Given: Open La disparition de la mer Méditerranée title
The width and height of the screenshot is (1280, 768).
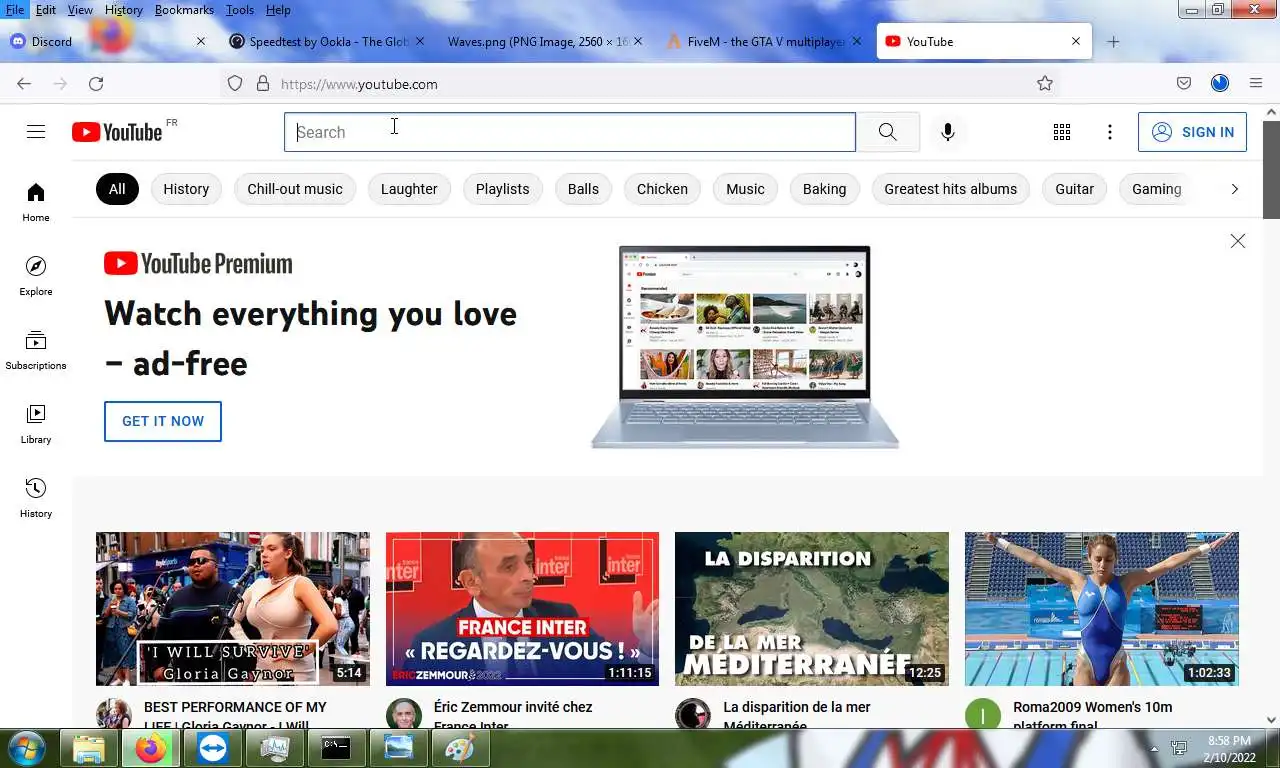Looking at the screenshot, I should coord(797,716).
